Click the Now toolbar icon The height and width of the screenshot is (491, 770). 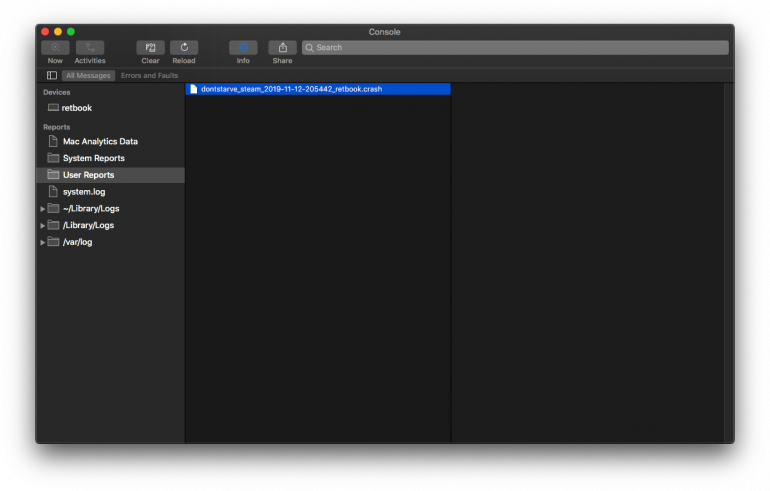click(55, 48)
